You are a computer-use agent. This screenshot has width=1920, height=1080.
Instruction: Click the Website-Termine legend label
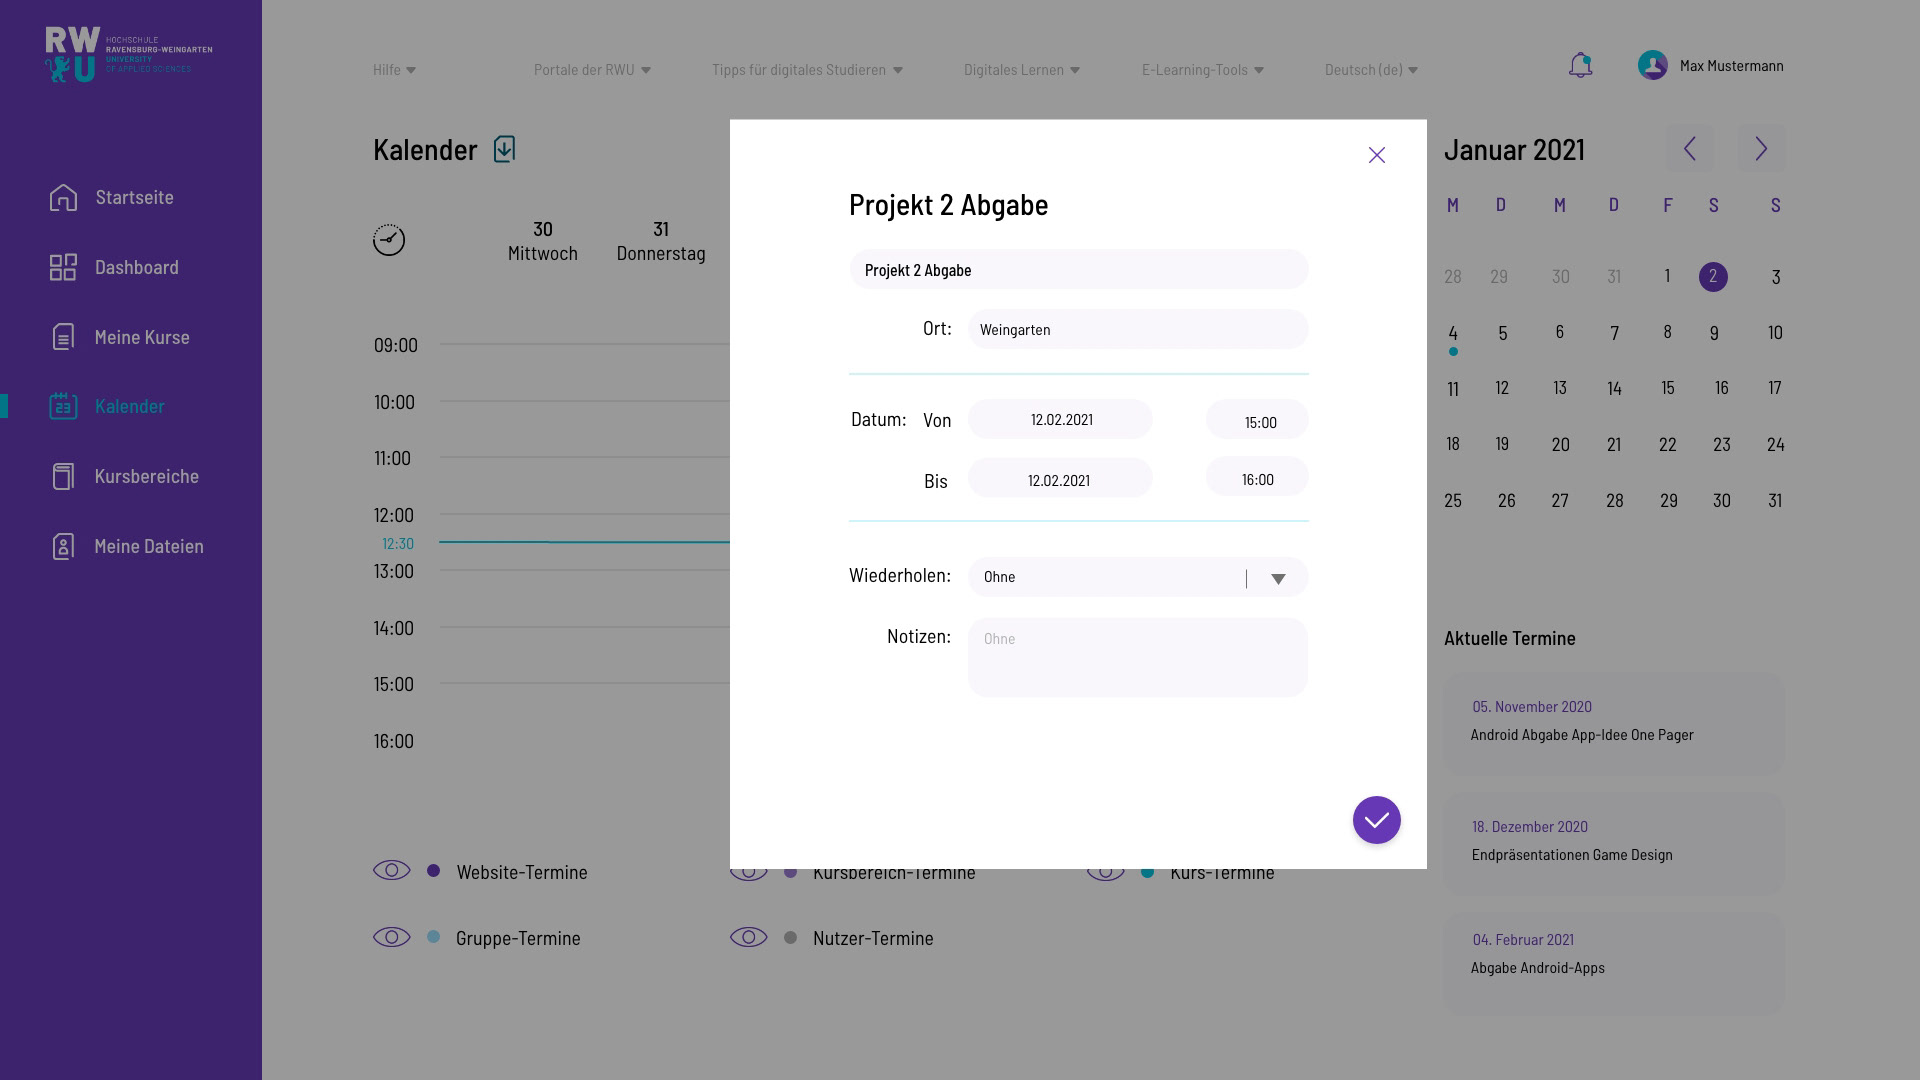coord(522,872)
